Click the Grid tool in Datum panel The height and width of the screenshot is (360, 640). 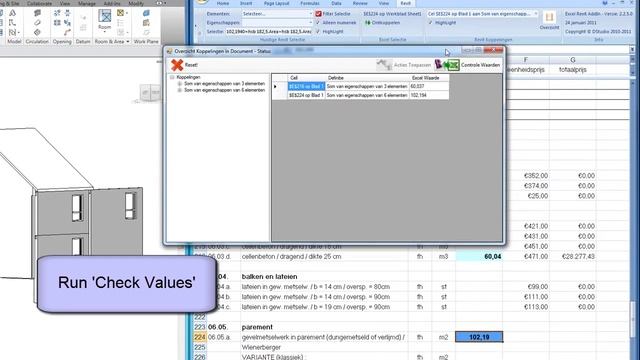coord(83,27)
